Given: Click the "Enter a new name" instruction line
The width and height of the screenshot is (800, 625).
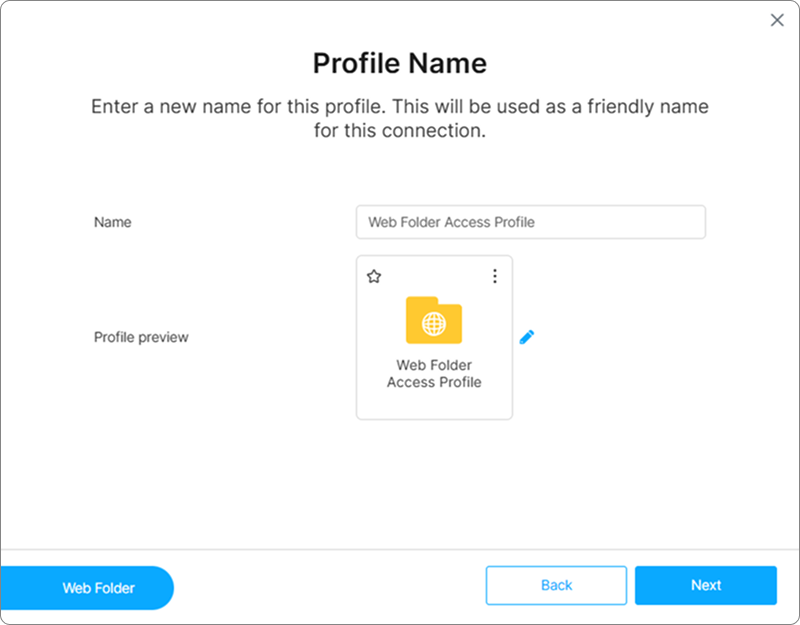Looking at the screenshot, I should [x=400, y=106].
